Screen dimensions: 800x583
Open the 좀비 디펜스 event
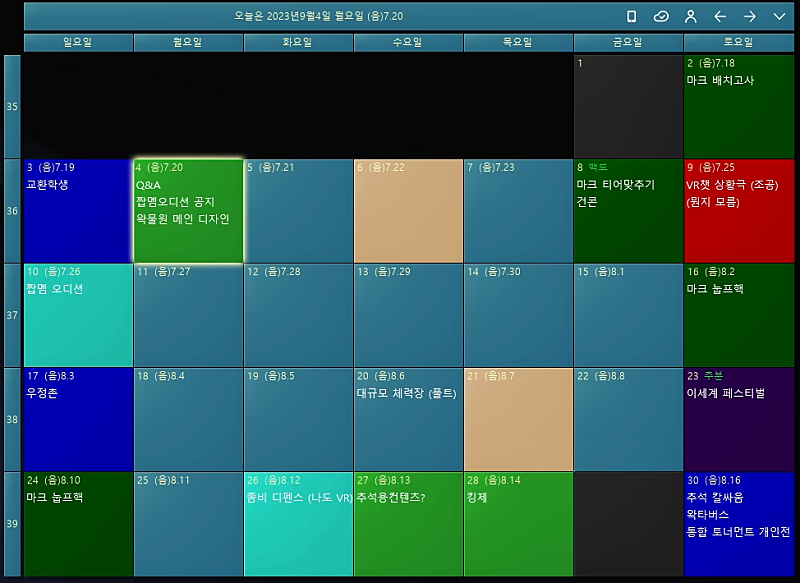[x=299, y=497]
